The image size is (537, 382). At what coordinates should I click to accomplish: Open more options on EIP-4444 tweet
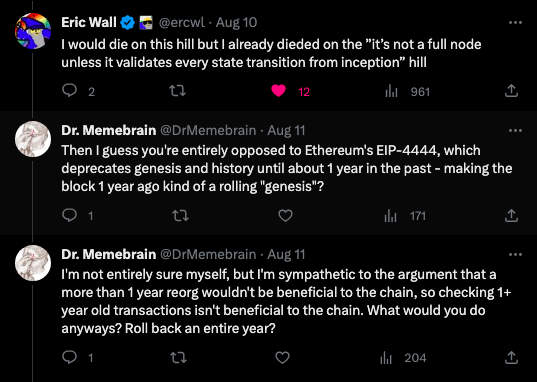coord(515,131)
